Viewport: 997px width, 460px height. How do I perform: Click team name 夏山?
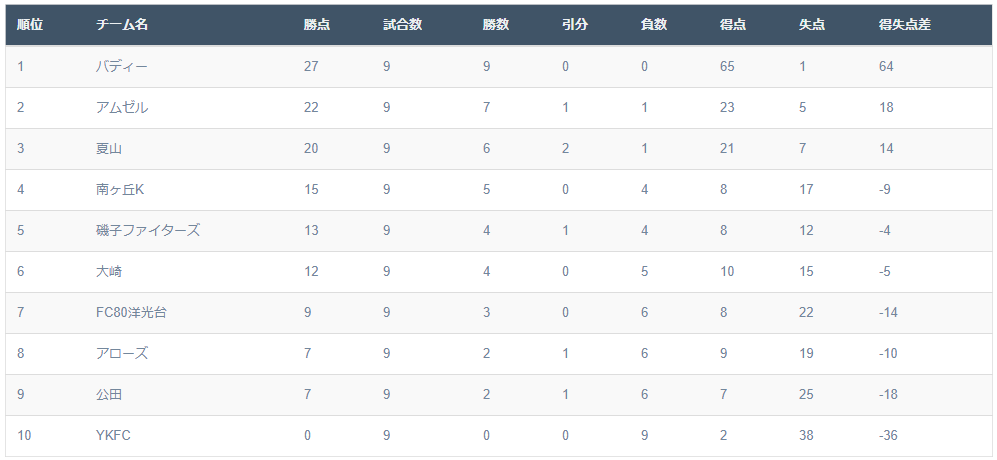pyautogui.click(x=109, y=148)
